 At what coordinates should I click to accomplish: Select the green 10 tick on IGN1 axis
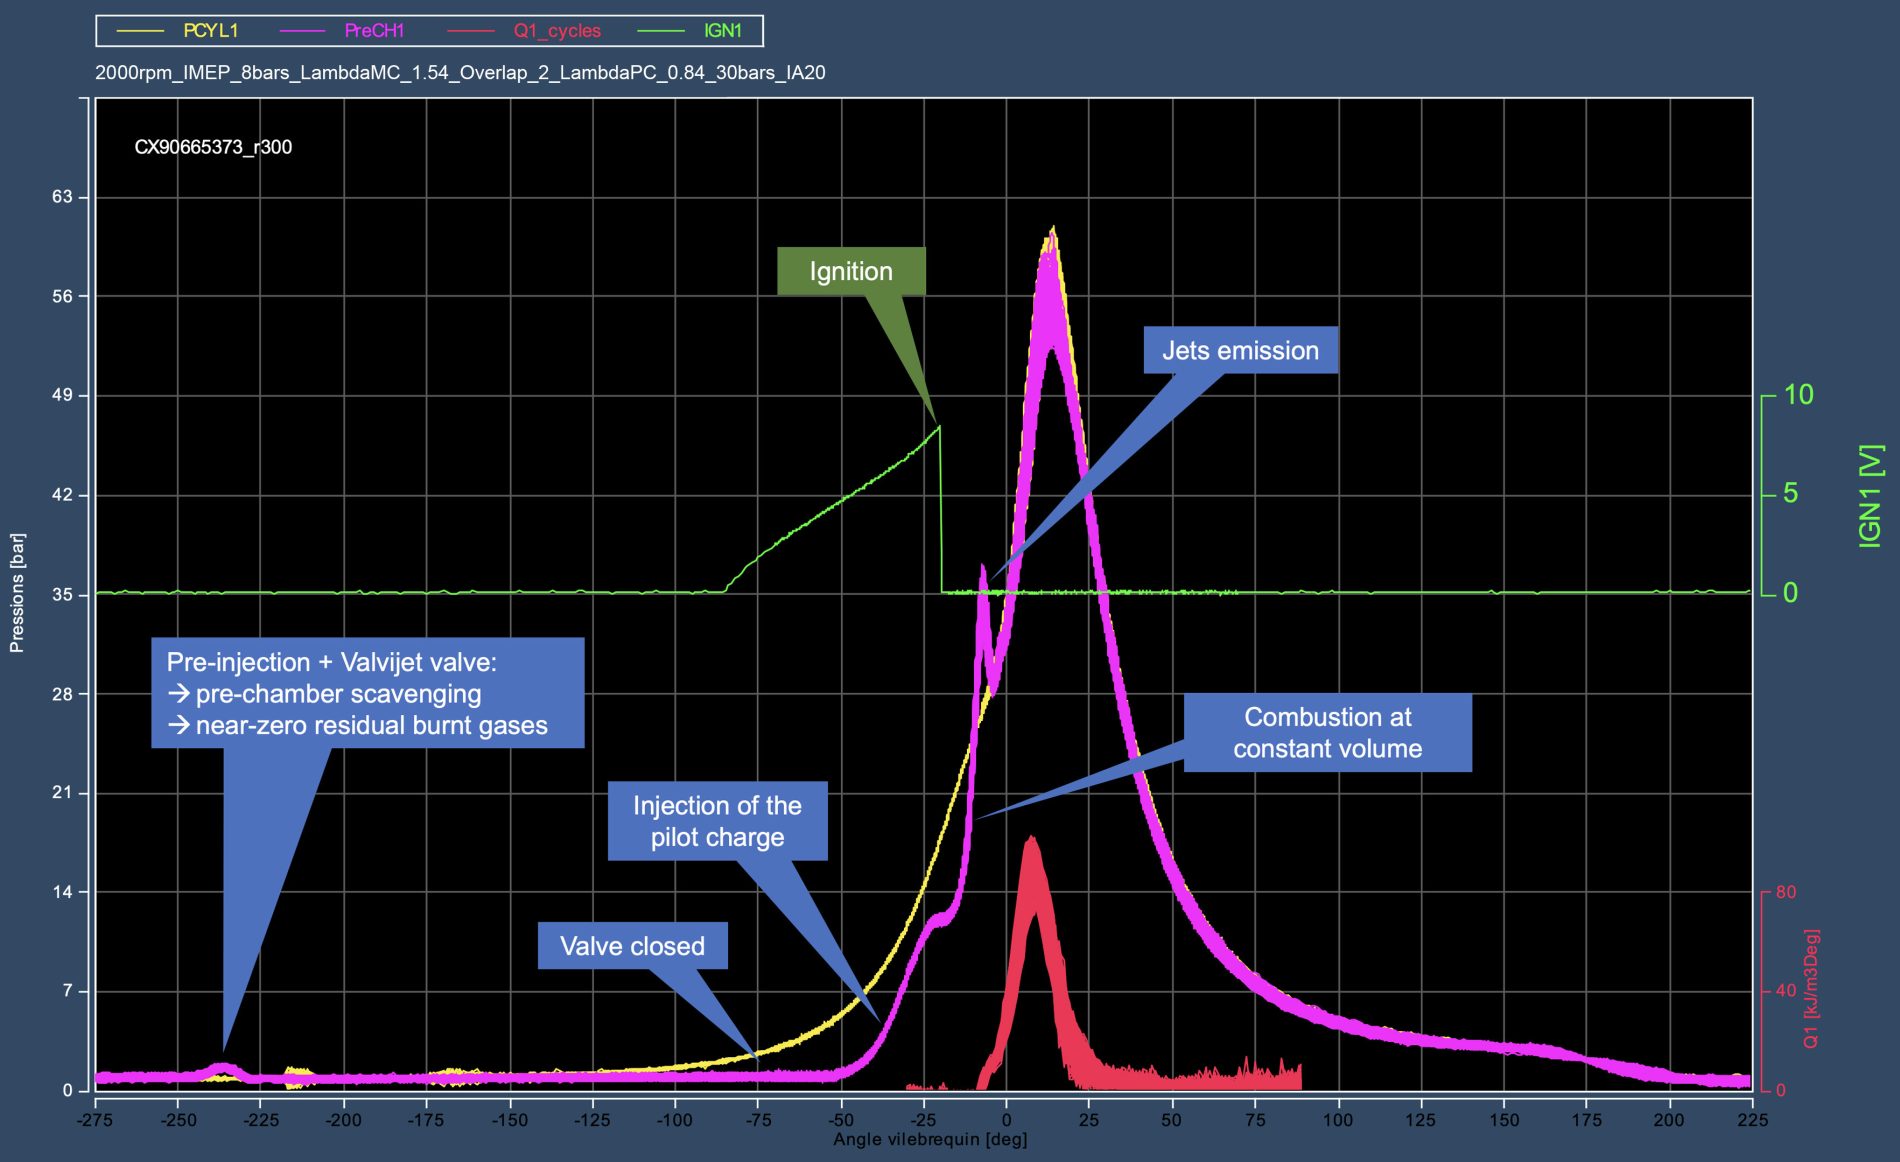click(1798, 395)
